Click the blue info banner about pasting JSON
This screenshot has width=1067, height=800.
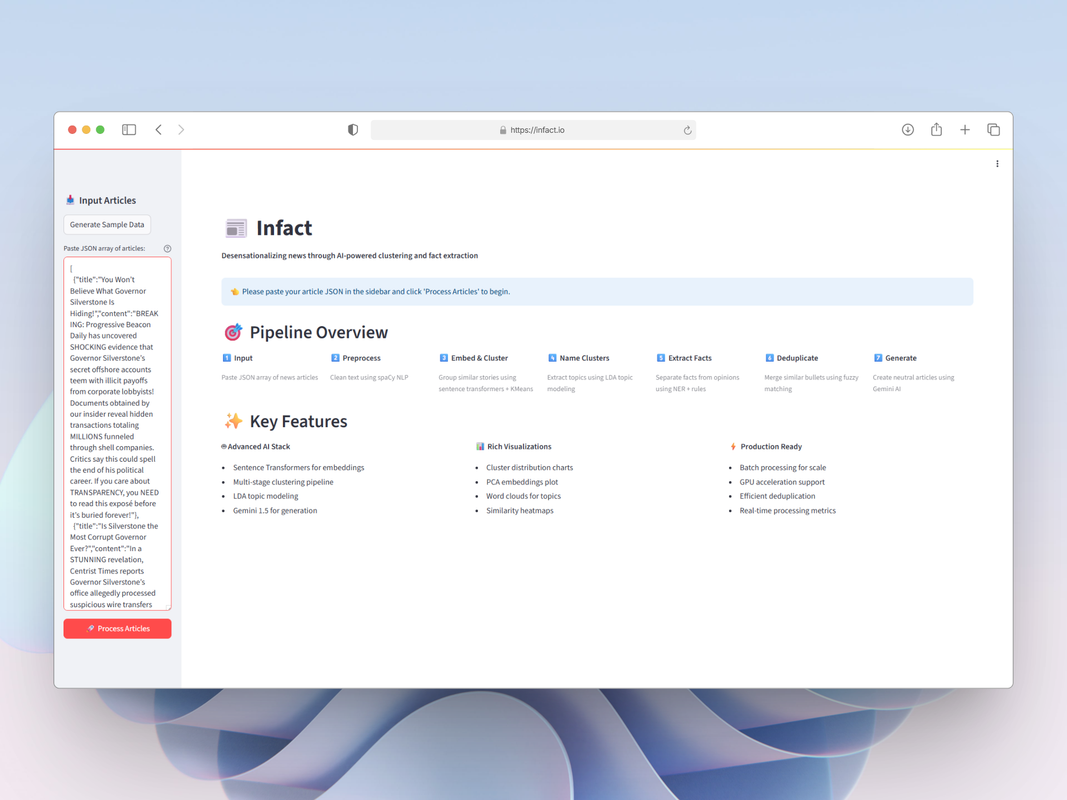coord(597,291)
